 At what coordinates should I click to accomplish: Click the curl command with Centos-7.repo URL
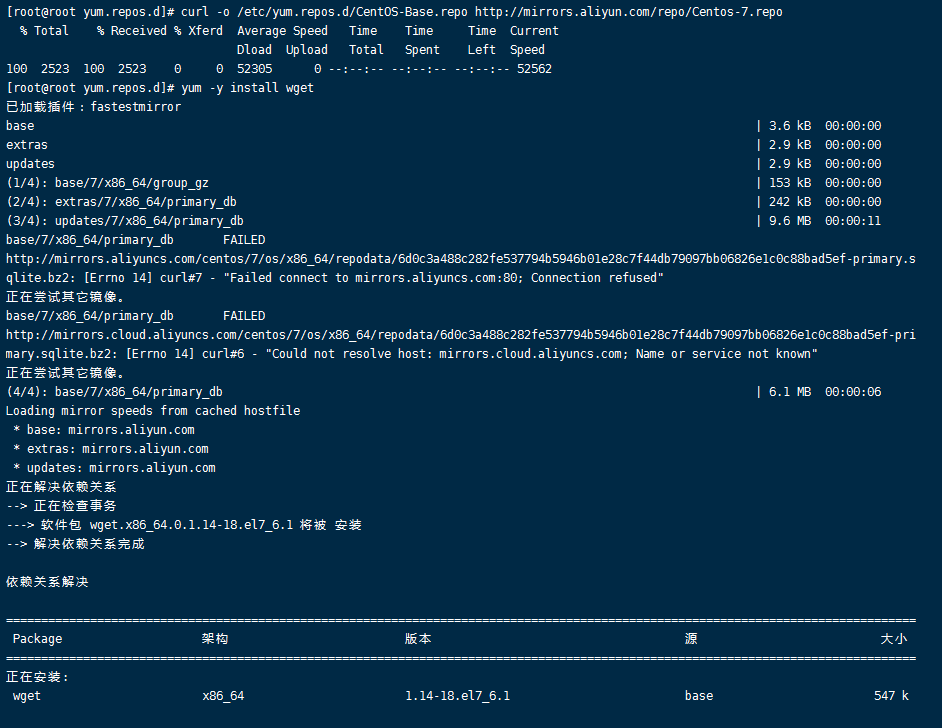click(x=481, y=12)
